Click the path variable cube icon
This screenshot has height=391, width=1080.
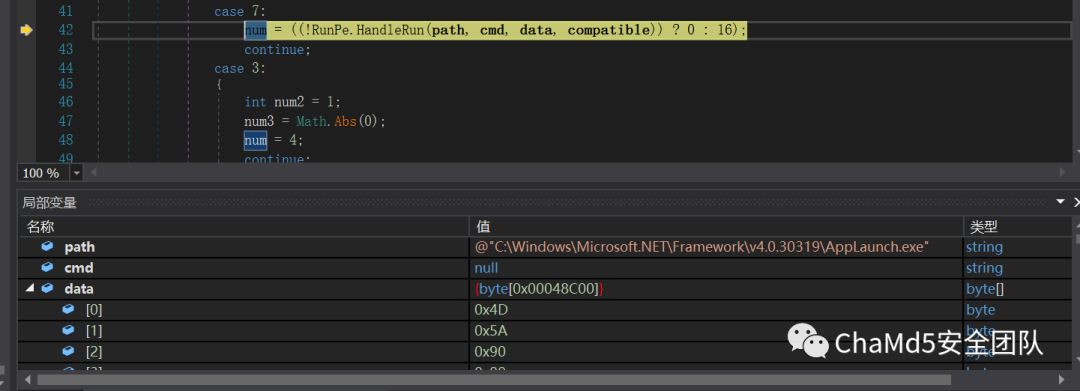pyautogui.click(x=47, y=246)
